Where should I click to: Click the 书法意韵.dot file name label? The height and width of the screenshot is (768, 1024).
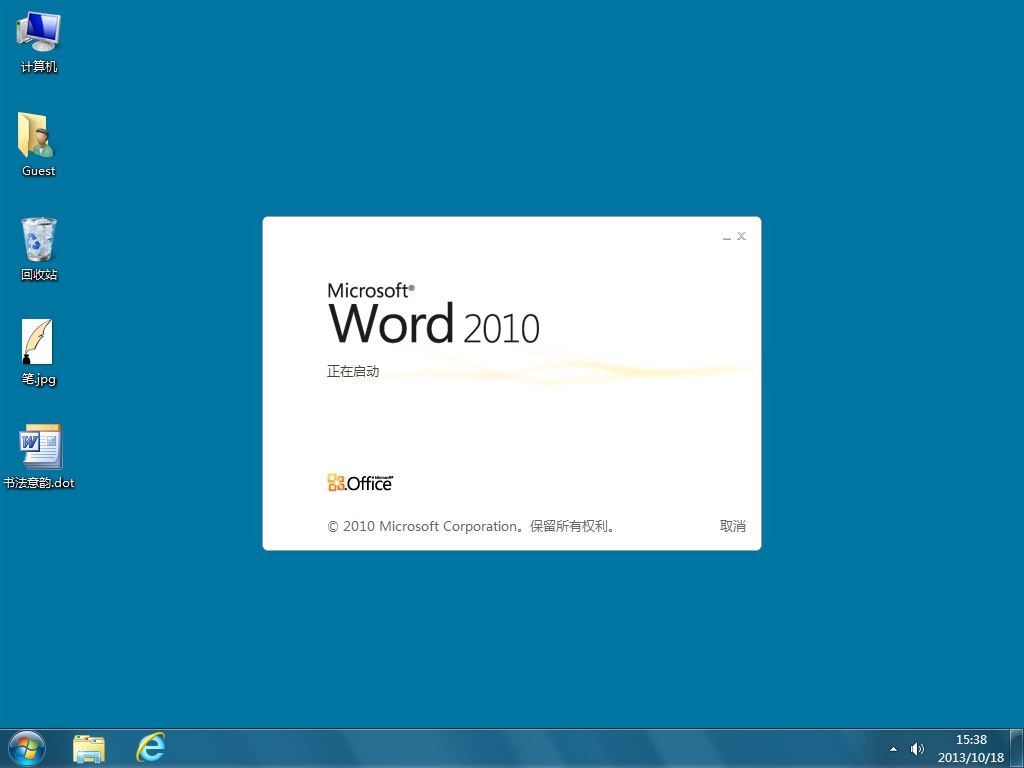click(x=39, y=483)
